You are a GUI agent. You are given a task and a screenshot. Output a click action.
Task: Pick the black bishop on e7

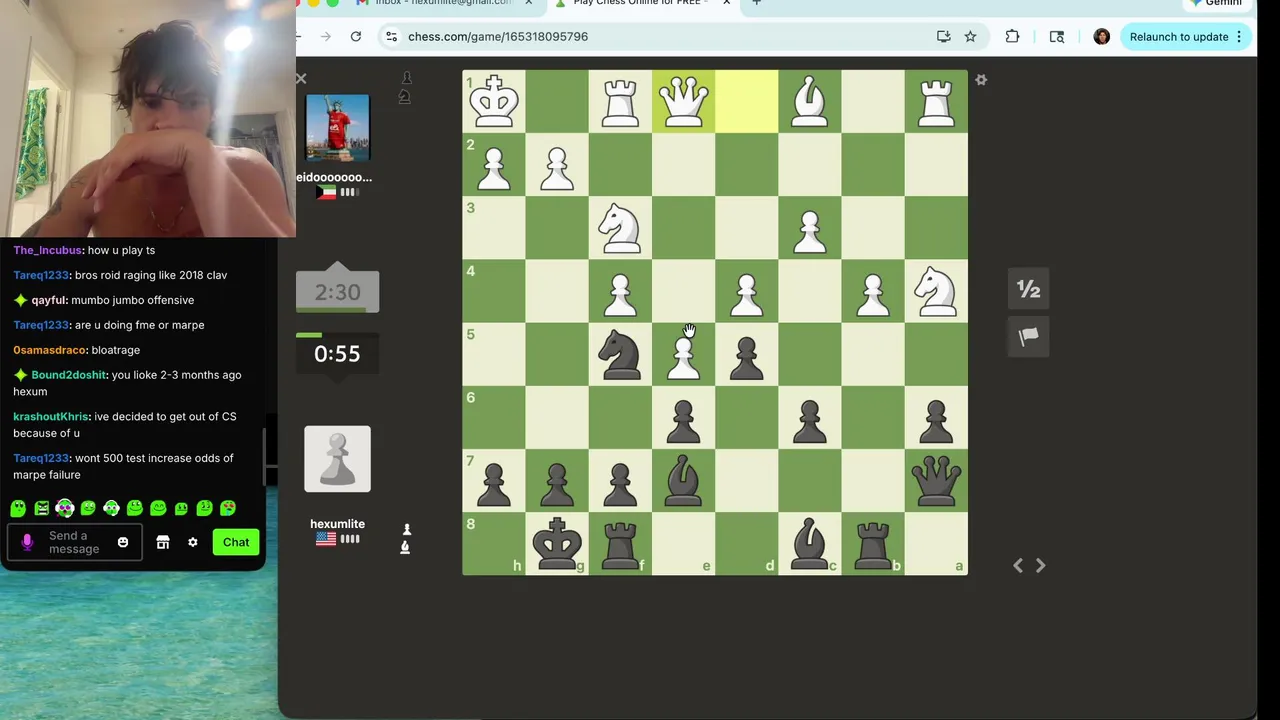pos(683,480)
